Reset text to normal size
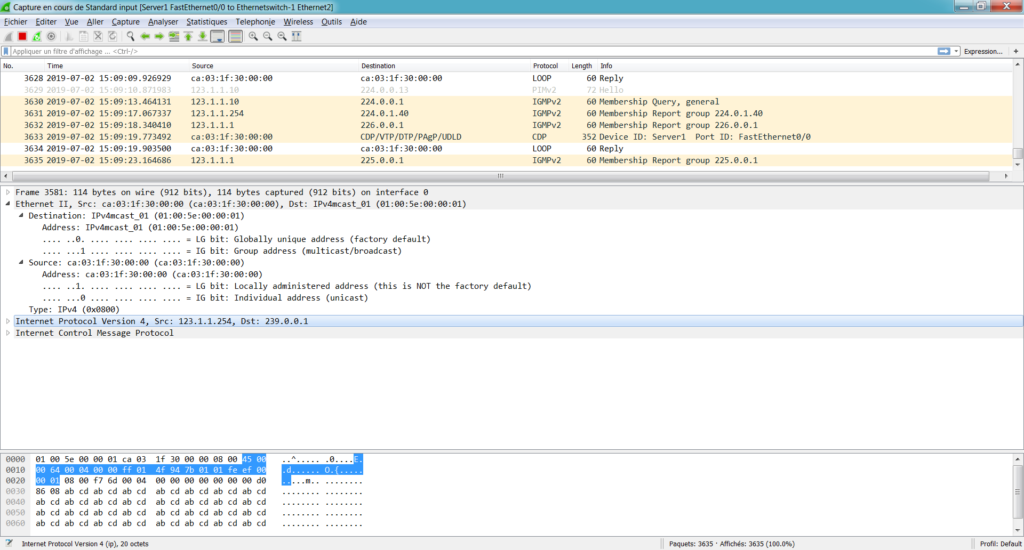Screen dimensions: 1024x550 [282, 37]
